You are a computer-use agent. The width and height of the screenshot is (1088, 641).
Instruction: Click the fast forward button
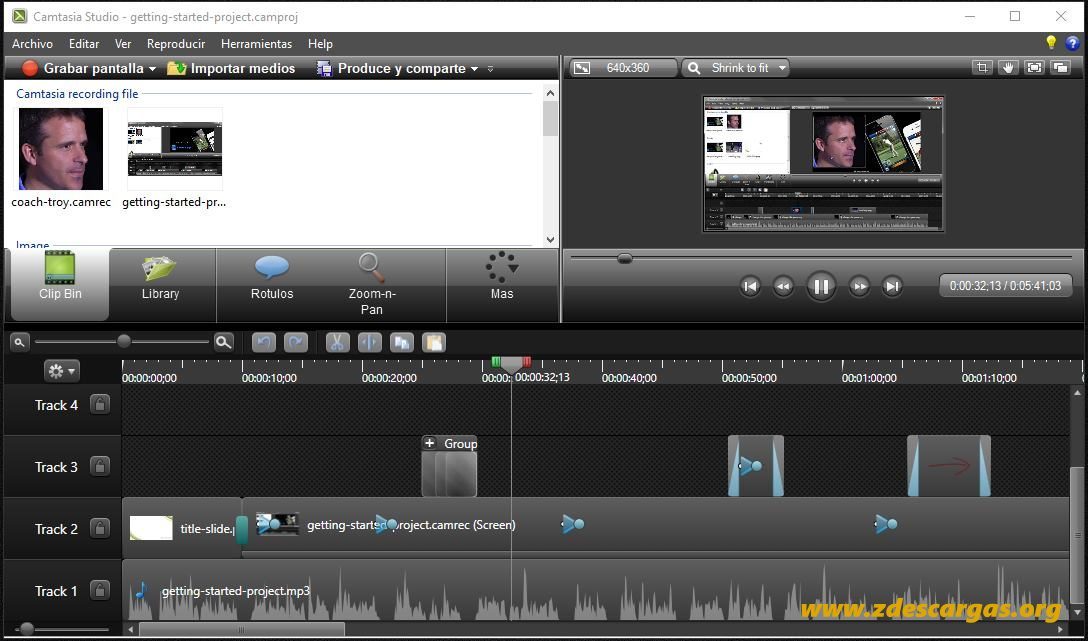click(859, 286)
